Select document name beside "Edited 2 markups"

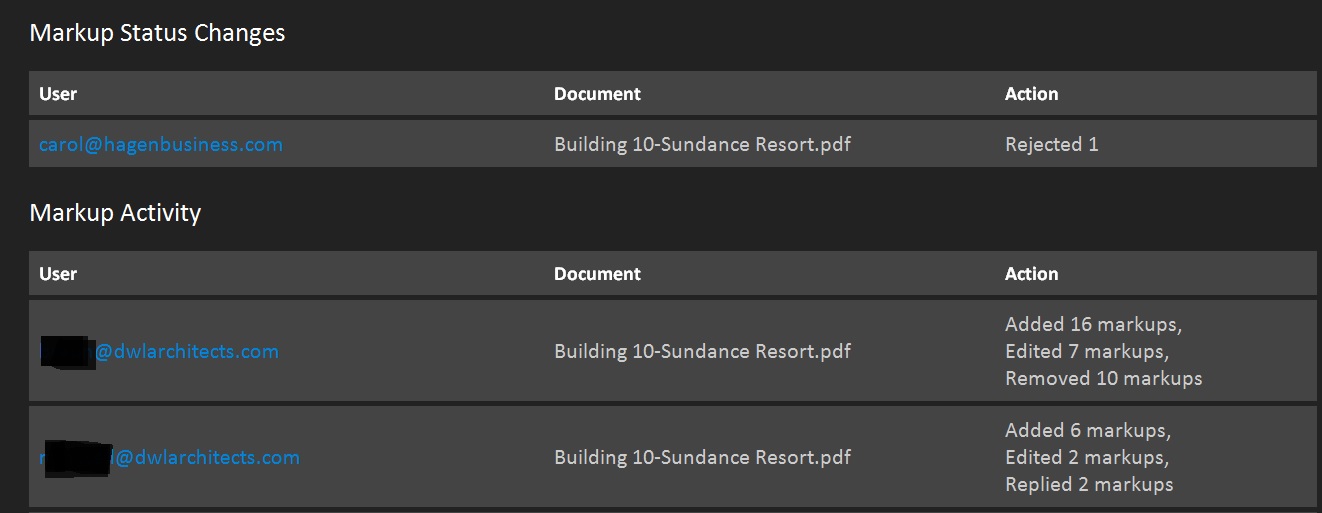(702, 458)
